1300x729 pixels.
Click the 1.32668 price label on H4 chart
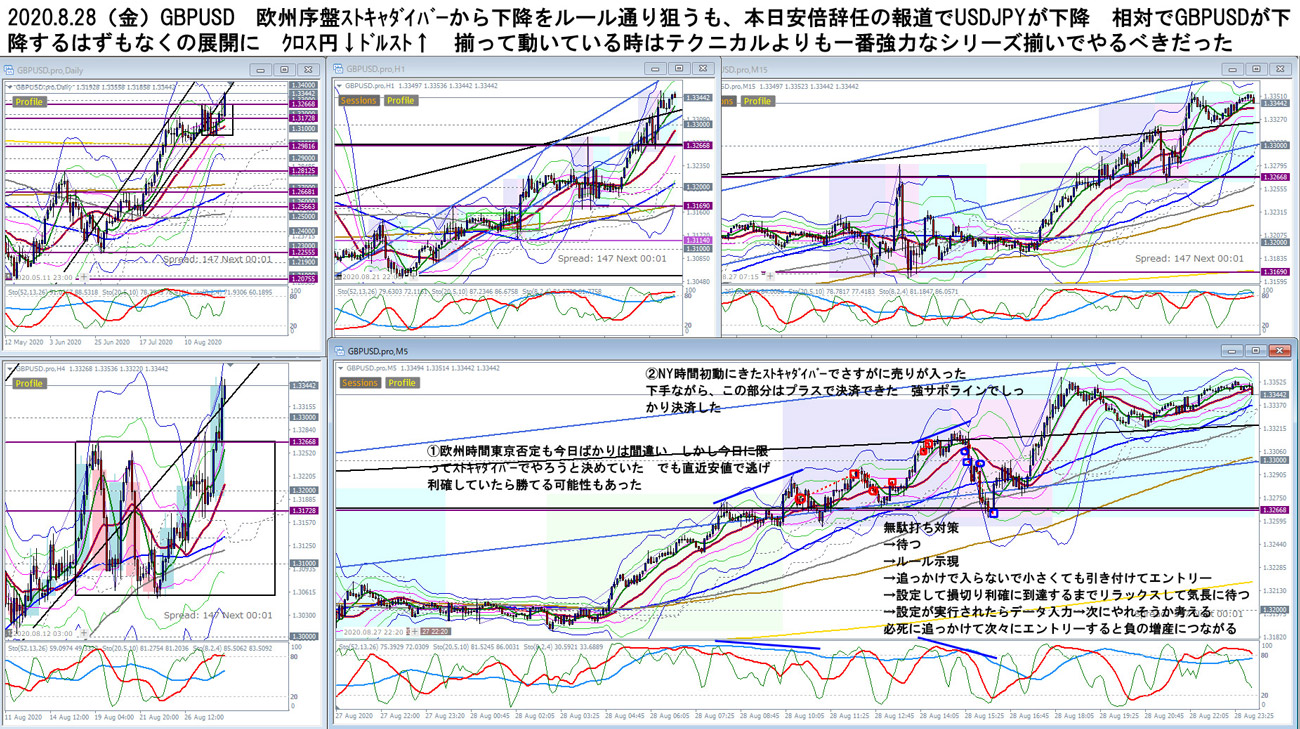coord(304,441)
